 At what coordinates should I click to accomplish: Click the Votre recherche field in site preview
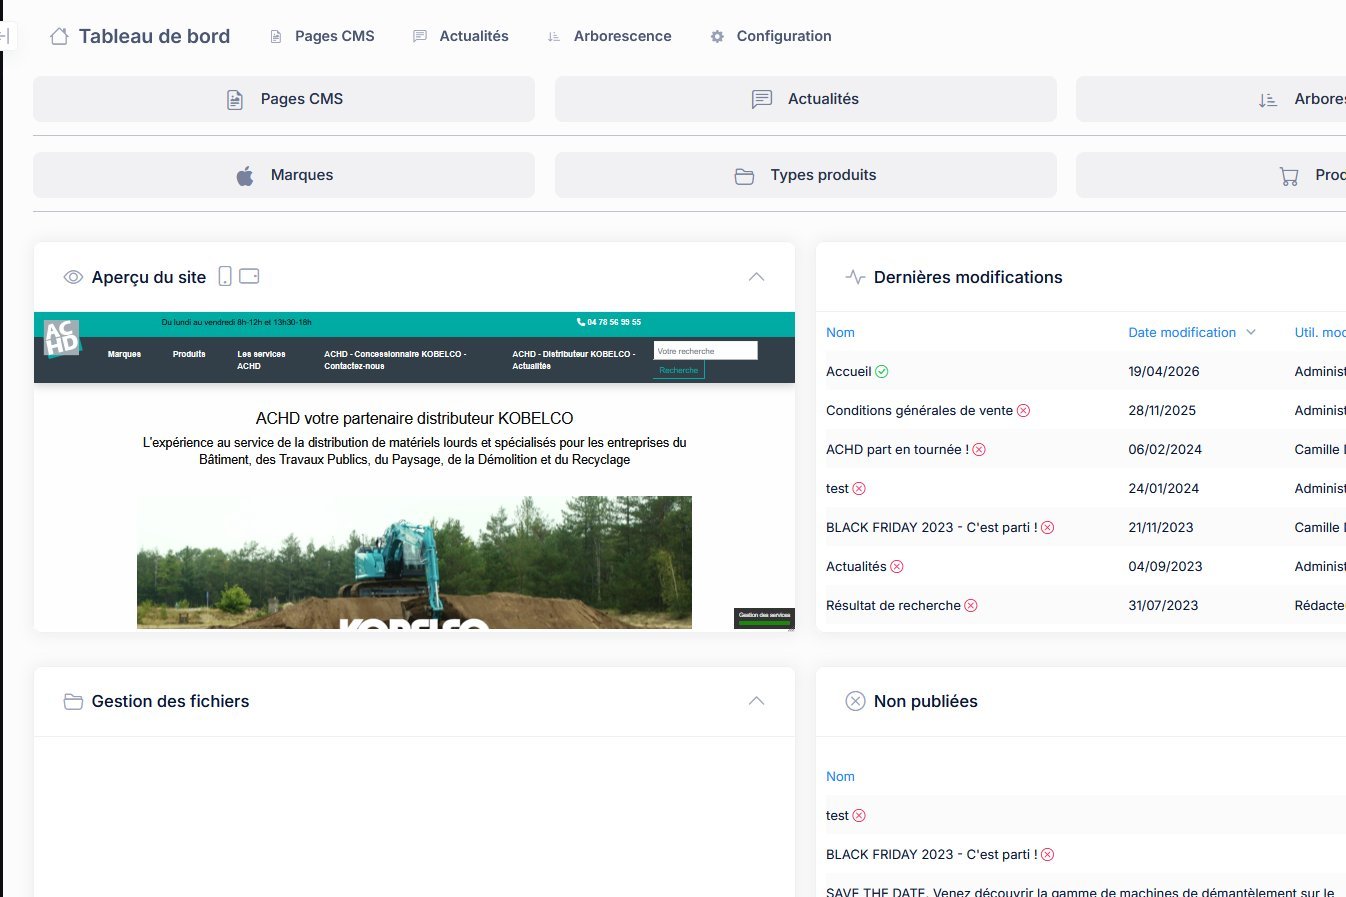tap(705, 351)
